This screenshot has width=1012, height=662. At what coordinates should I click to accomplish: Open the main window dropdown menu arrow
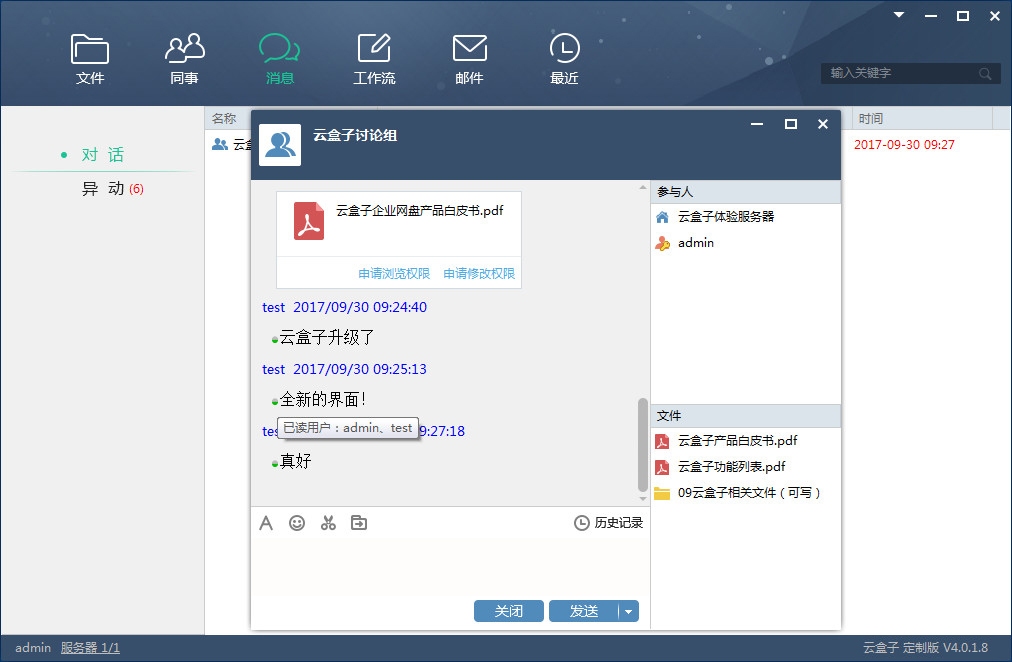coord(899,15)
